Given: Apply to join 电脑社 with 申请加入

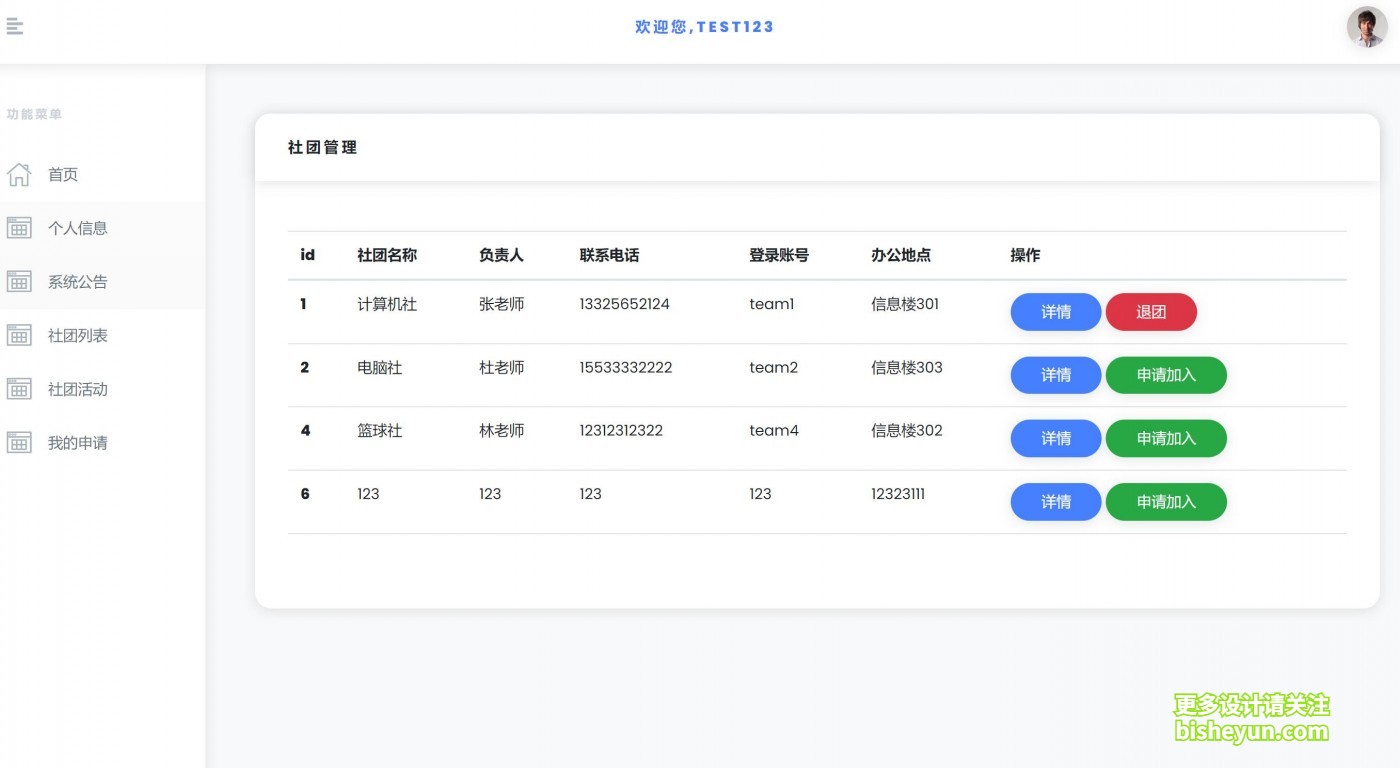Looking at the screenshot, I should click(x=1165, y=375).
